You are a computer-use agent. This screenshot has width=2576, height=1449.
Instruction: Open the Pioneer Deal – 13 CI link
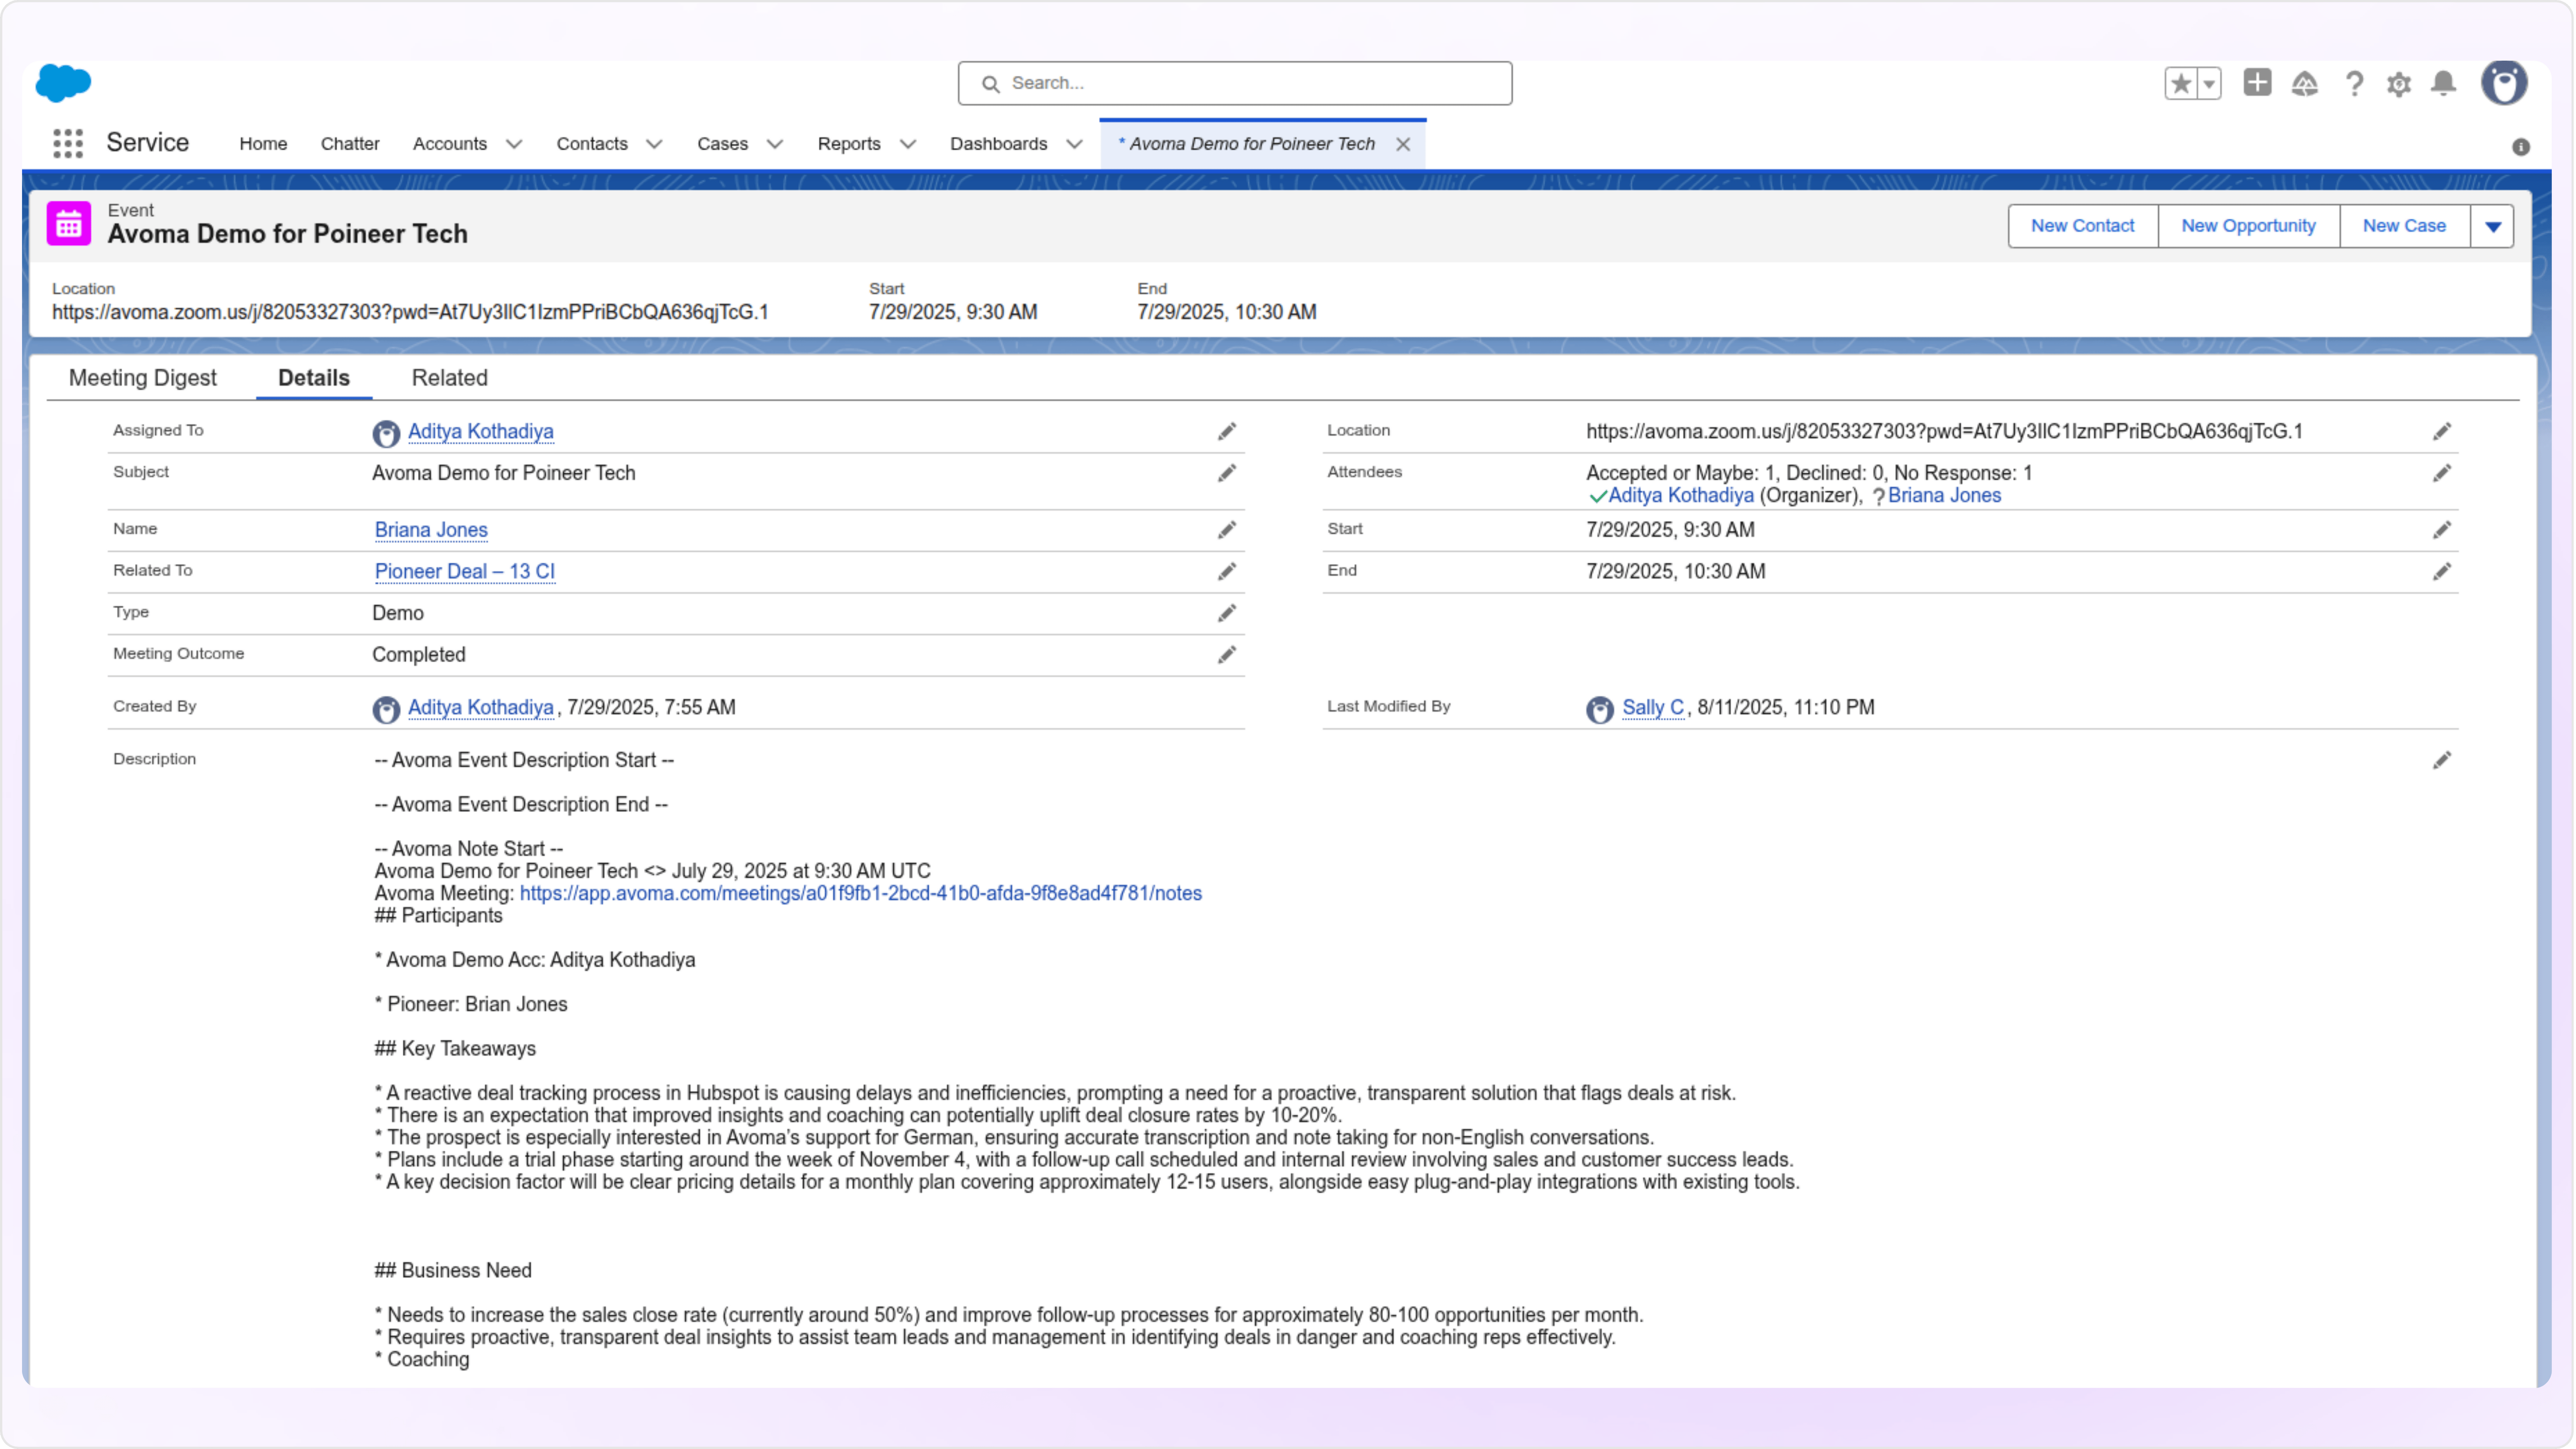pyautogui.click(x=465, y=572)
